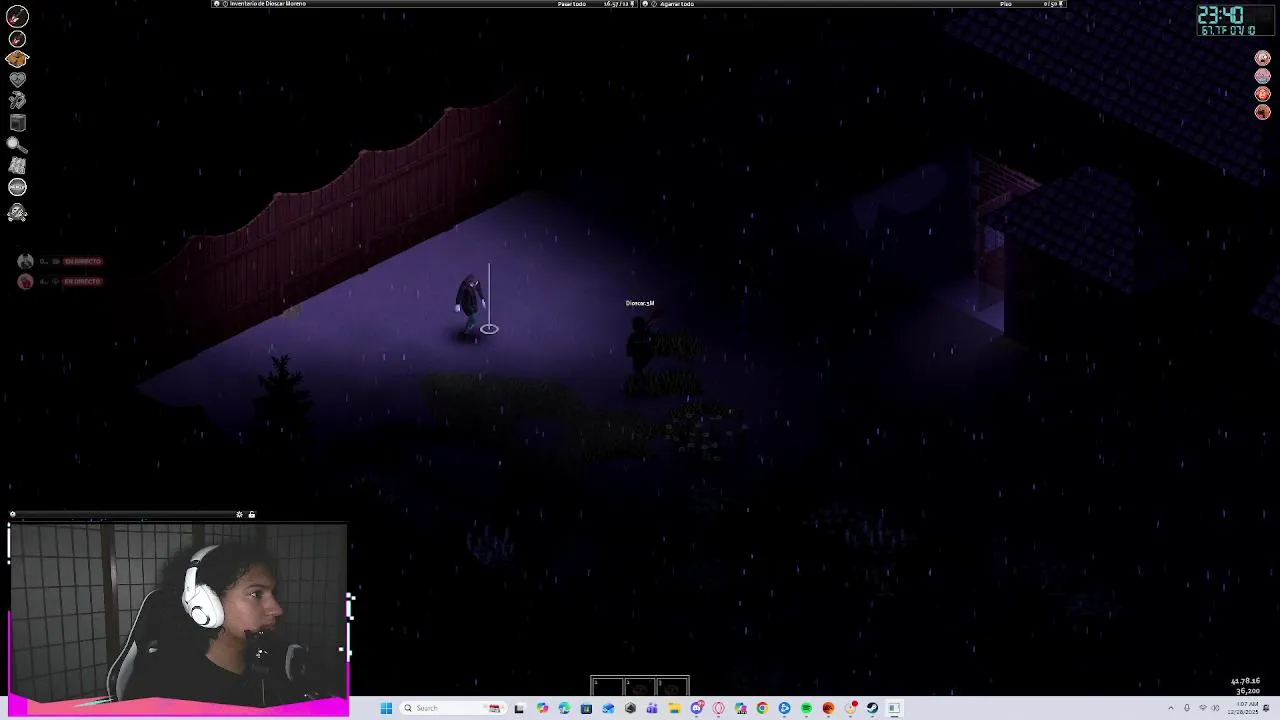Open the folded world map icon
The height and width of the screenshot is (720, 1280).
[x=17, y=166]
